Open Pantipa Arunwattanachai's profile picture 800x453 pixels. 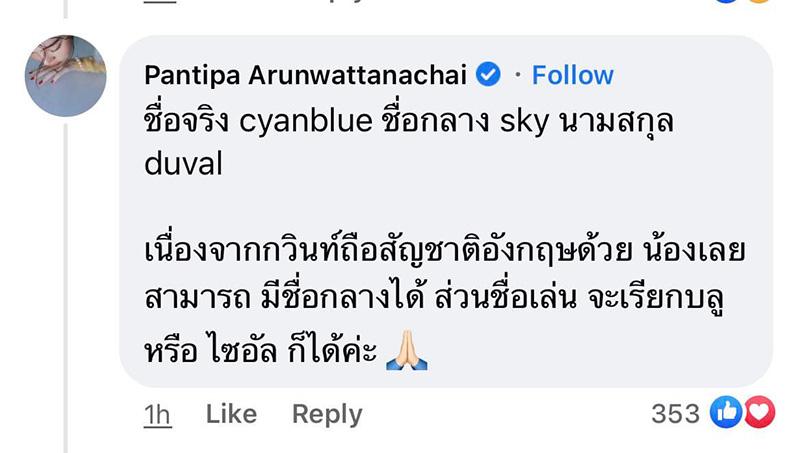coord(65,76)
